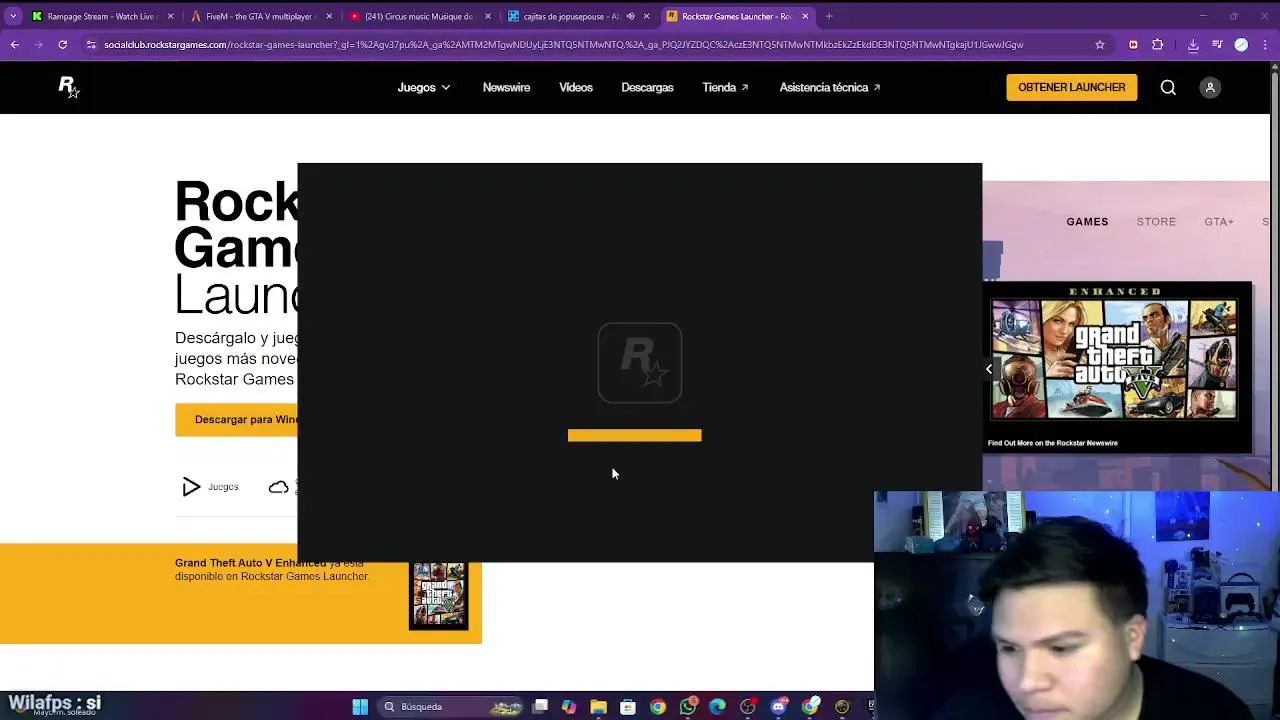Click the Rockstar Games logo in header
Image resolution: width=1280 pixels, height=720 pixels.
click(x=68, y=88)
